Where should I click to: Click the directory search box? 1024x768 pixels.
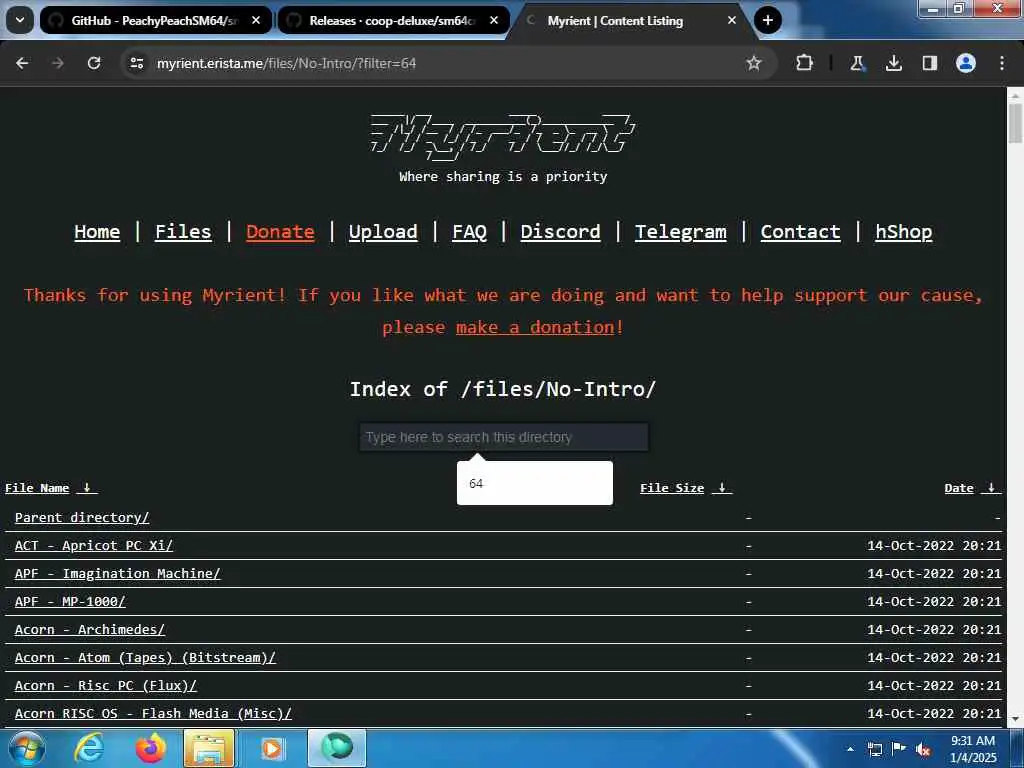[504, 437]
